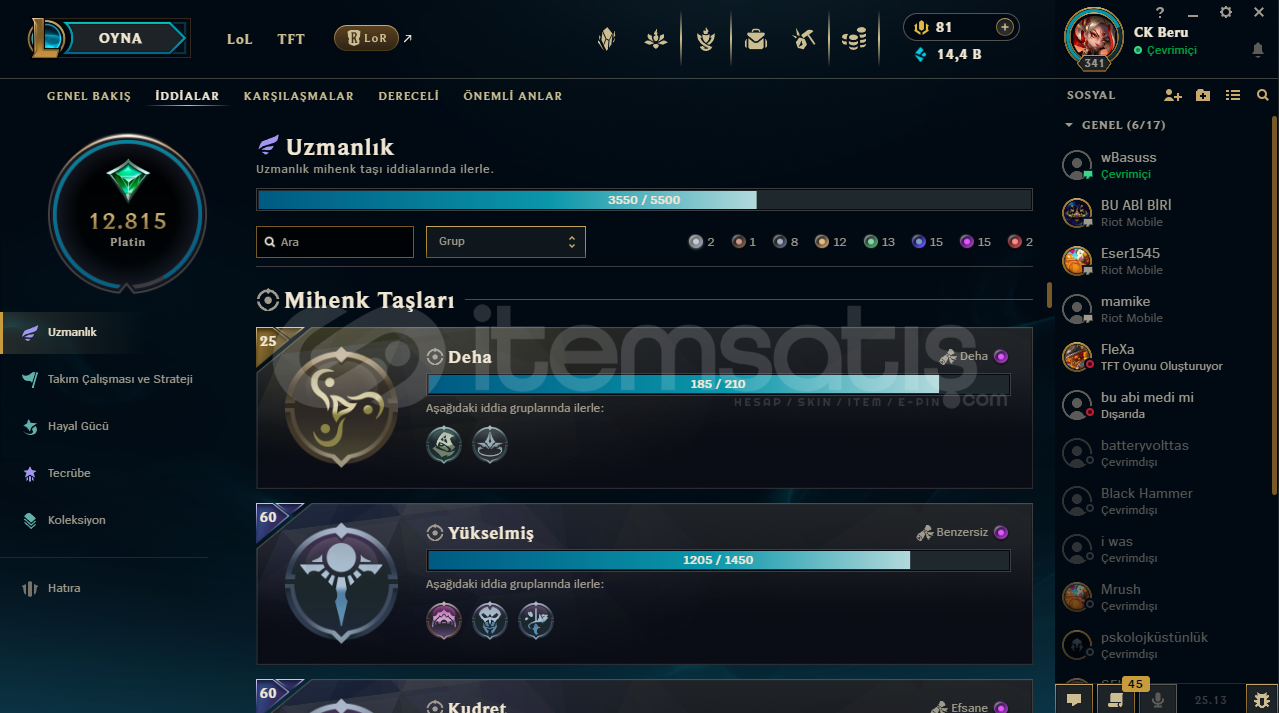Open the Store coins icon
1279x713 pixels.
(853, 39)
